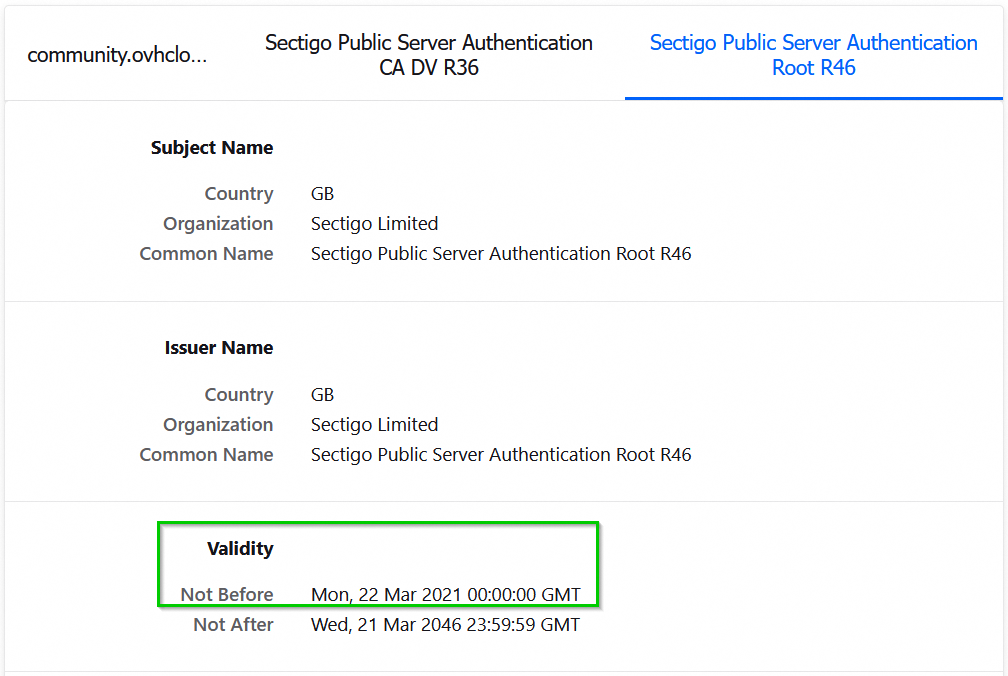The width and height of the screenshot is (1008, 676).
Task: Click the Issuer Name common name value
Action: (x=501, y=455)
